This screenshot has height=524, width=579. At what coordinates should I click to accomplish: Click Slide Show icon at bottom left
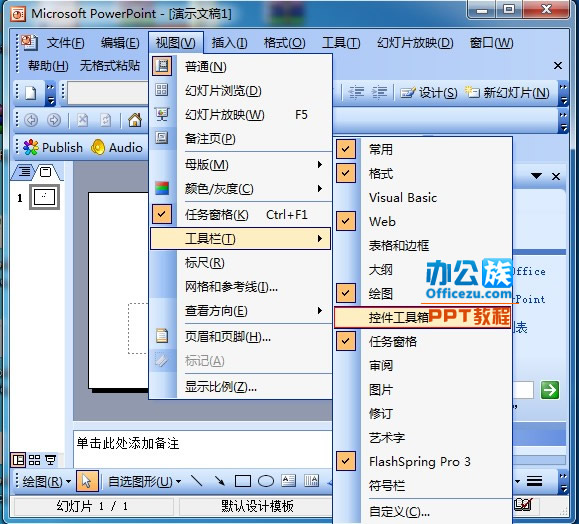[x=51, y=460]
